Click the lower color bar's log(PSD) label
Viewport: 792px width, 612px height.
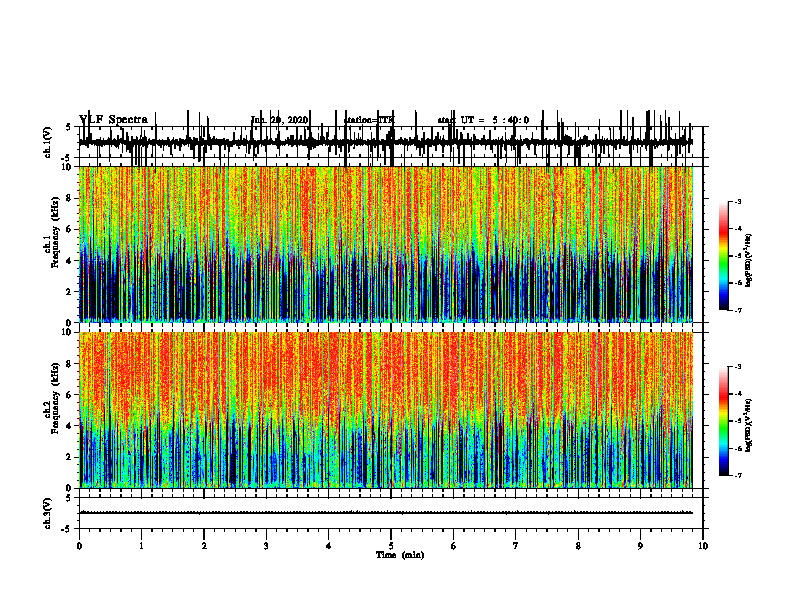[749, 425]
